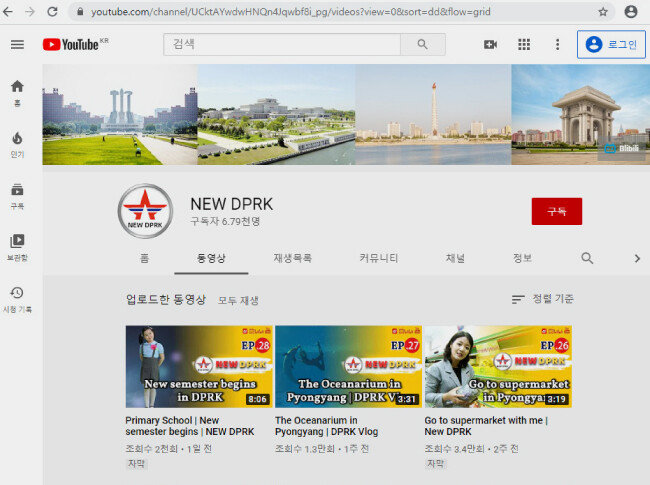Open the 채널 channels tab
Viewport: 650px width, 485px height.
[x=455, y=258]
